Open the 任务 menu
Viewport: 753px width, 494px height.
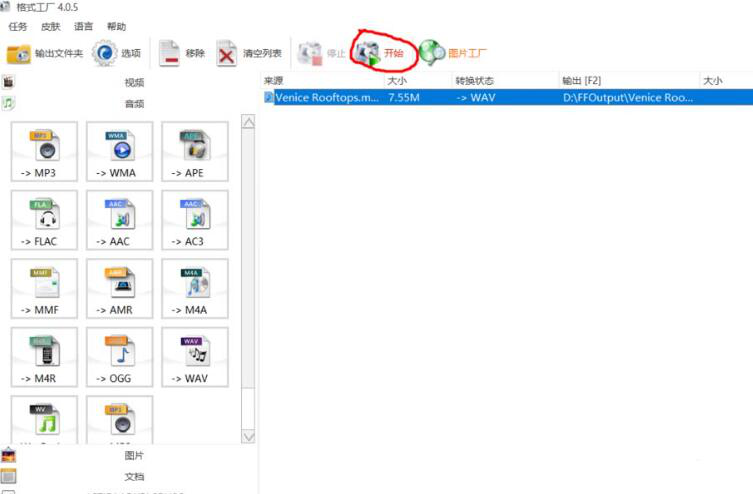(18, 26)
